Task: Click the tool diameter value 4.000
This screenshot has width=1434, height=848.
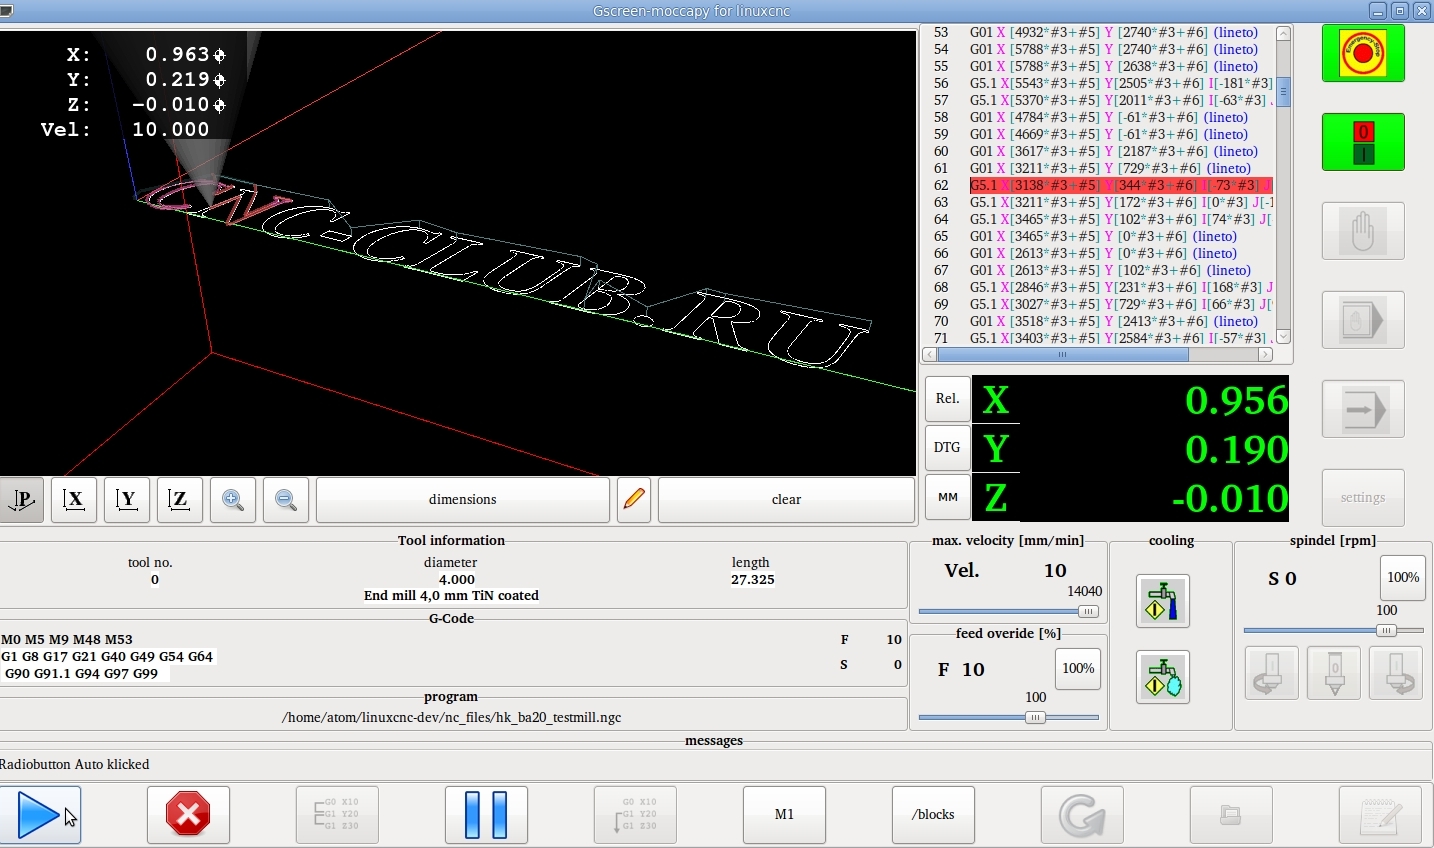Action: [x=457, y=580]
